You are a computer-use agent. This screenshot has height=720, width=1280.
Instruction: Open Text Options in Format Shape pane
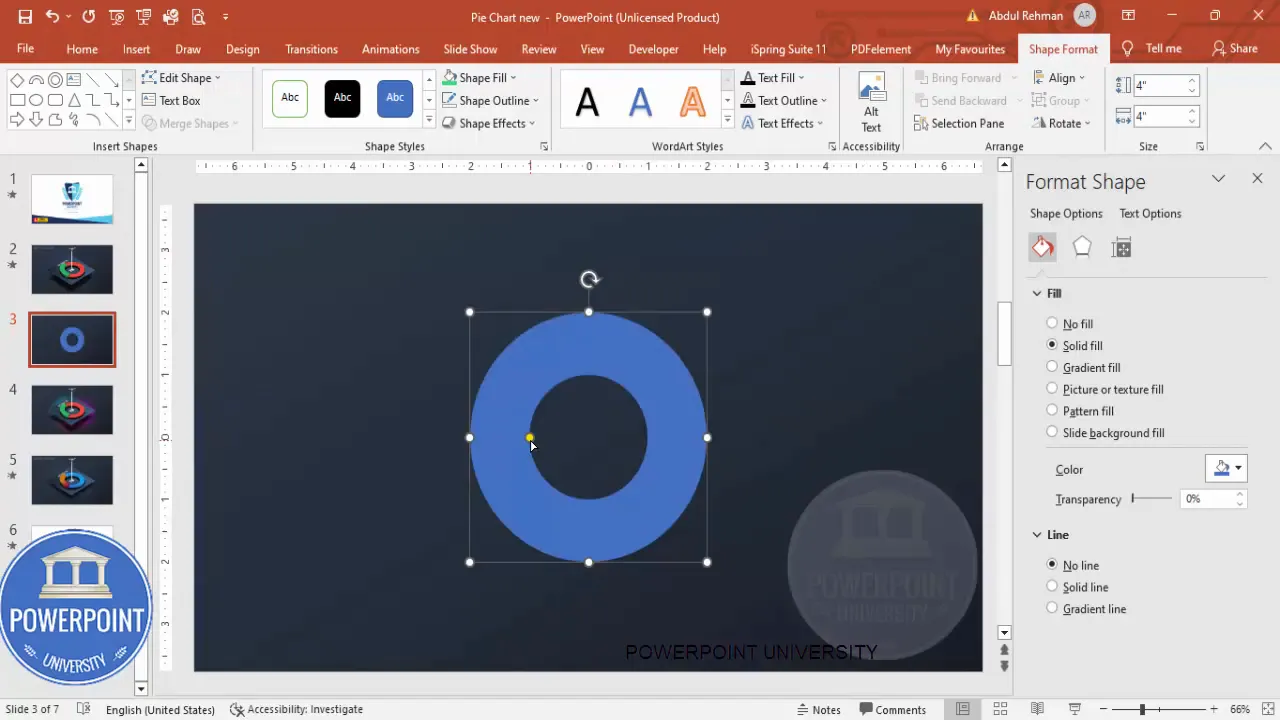(1150, 213)
